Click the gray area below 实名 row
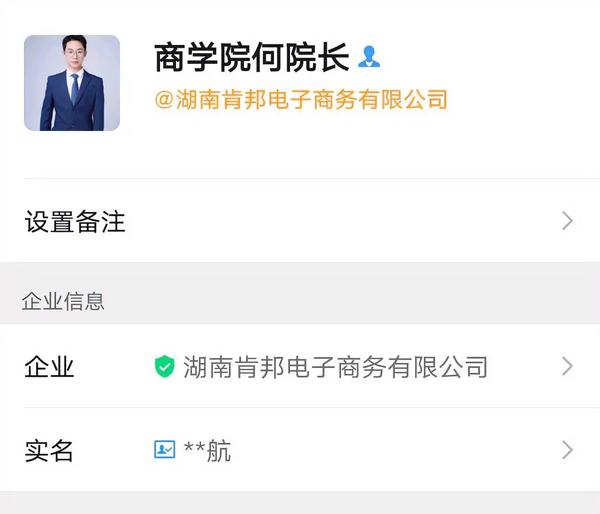Viewport: 600px width, 514px height. [x=300, y=503]
